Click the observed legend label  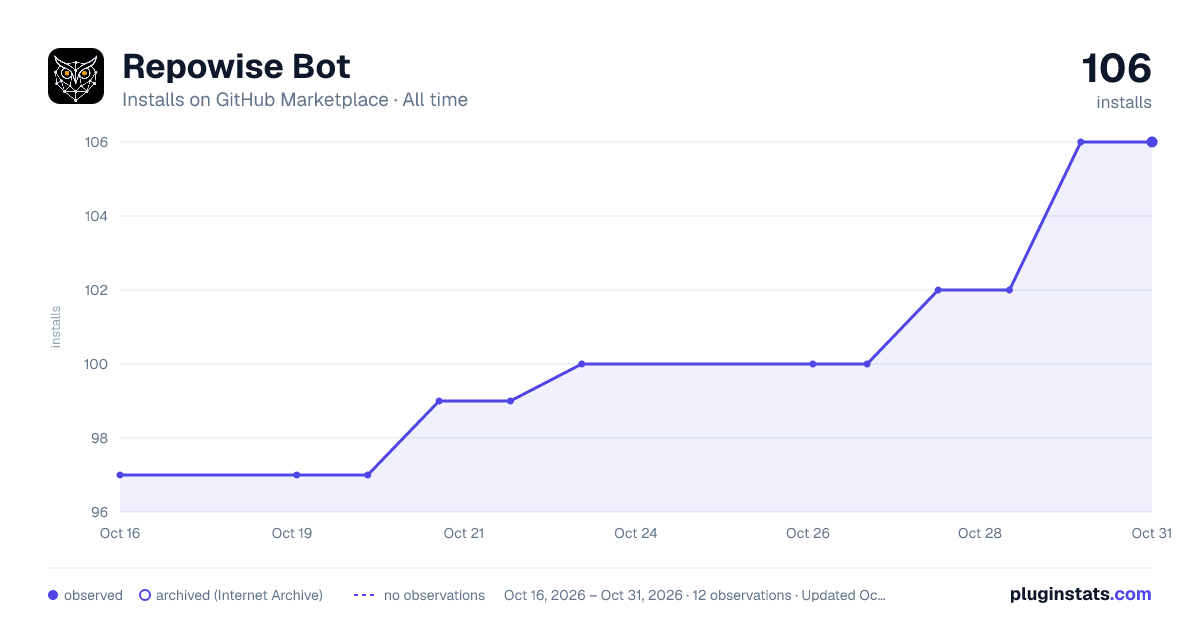(93, 595)
